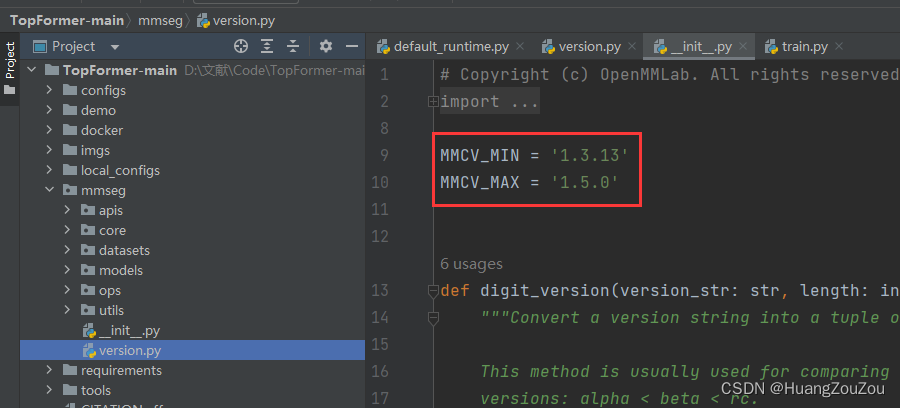Image resolution: width=900 pixels, height=408 pixels.
Task: Expand folded import block plus icon
Action: [x=433, y=102]
